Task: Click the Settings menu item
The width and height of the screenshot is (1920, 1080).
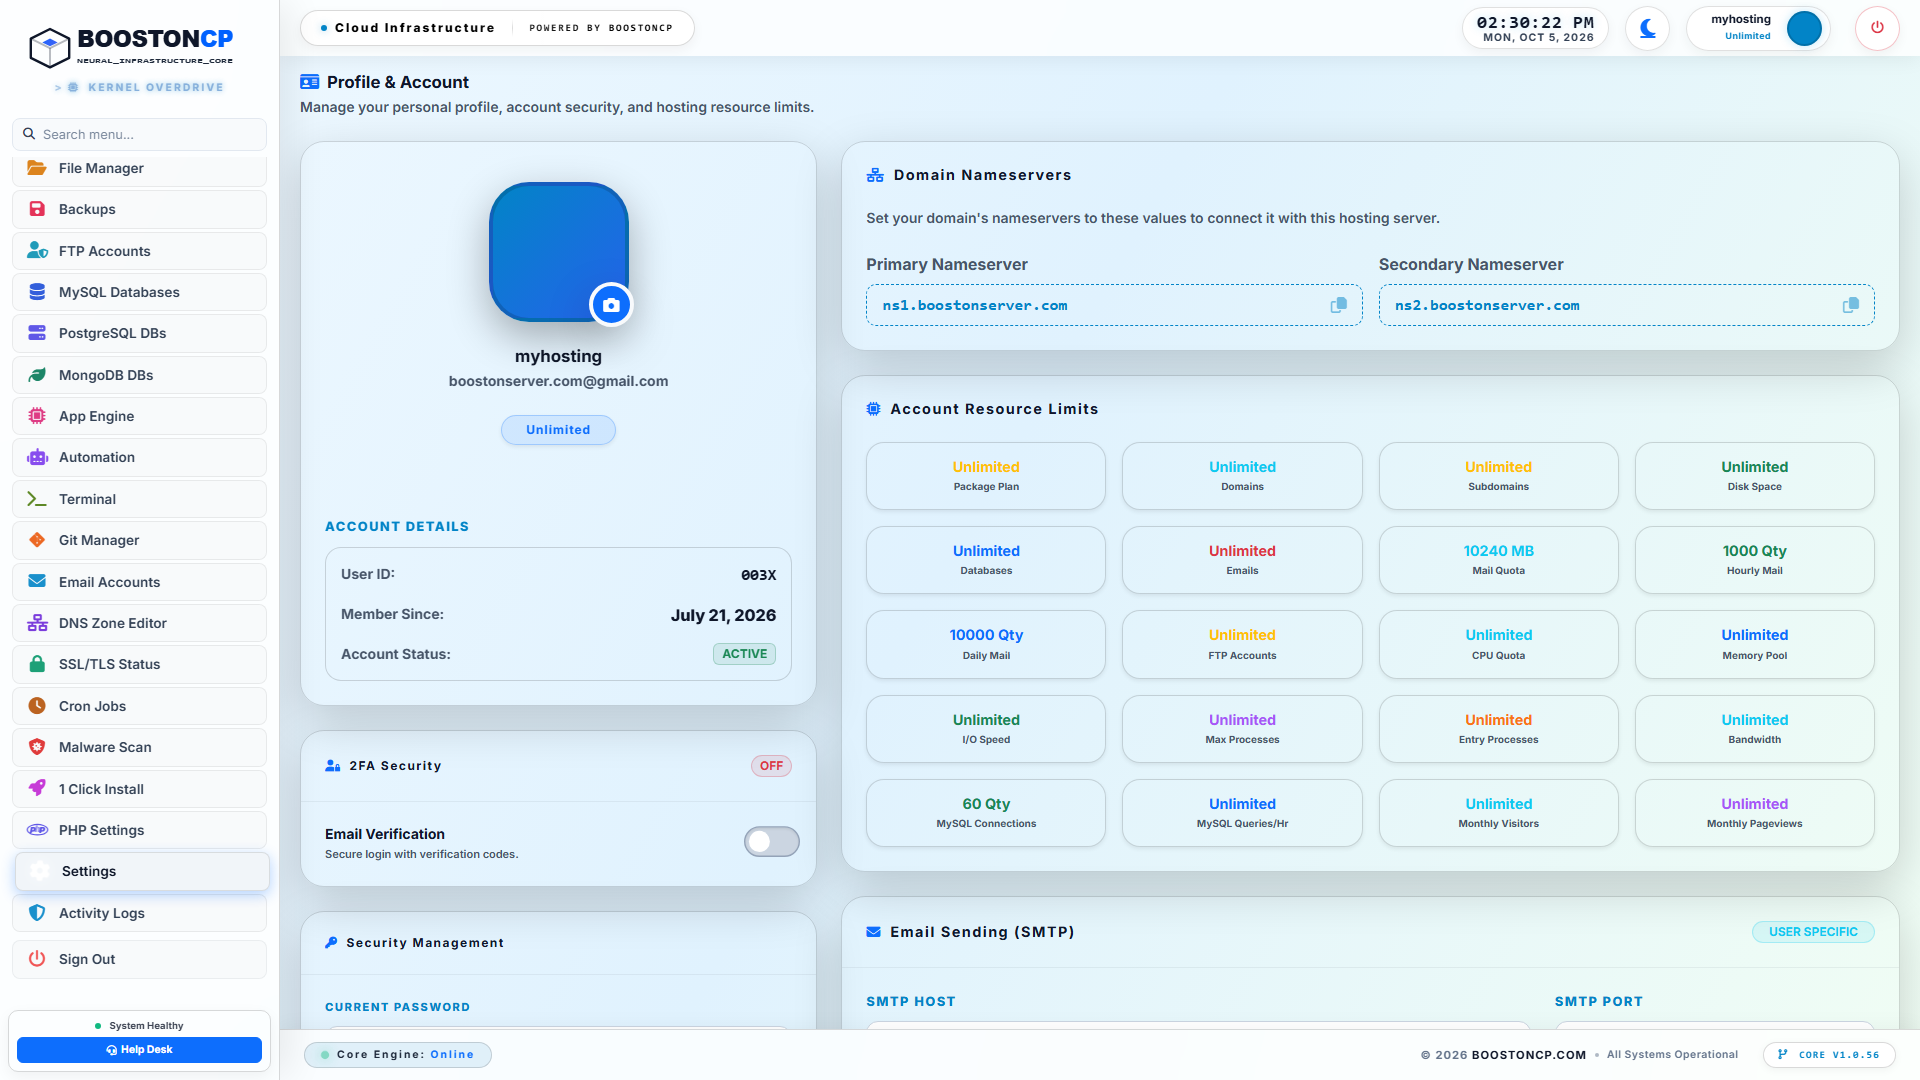Action: tap(142, 871)
